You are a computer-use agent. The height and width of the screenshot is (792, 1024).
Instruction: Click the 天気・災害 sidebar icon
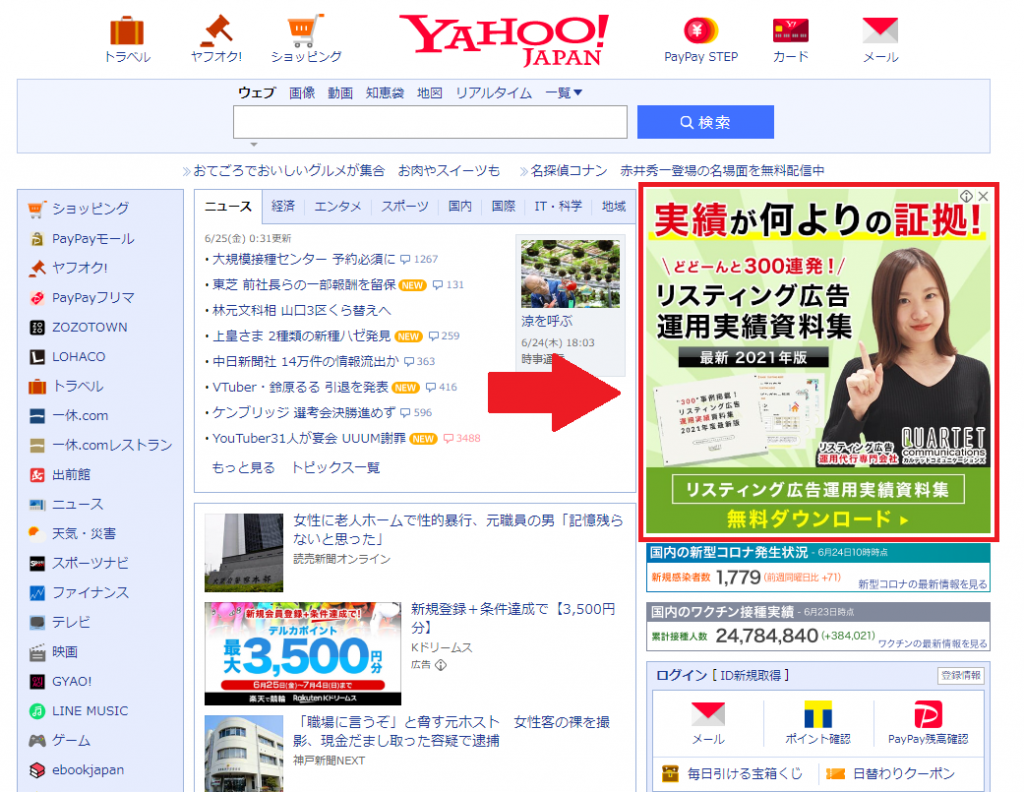coord(37,533)
